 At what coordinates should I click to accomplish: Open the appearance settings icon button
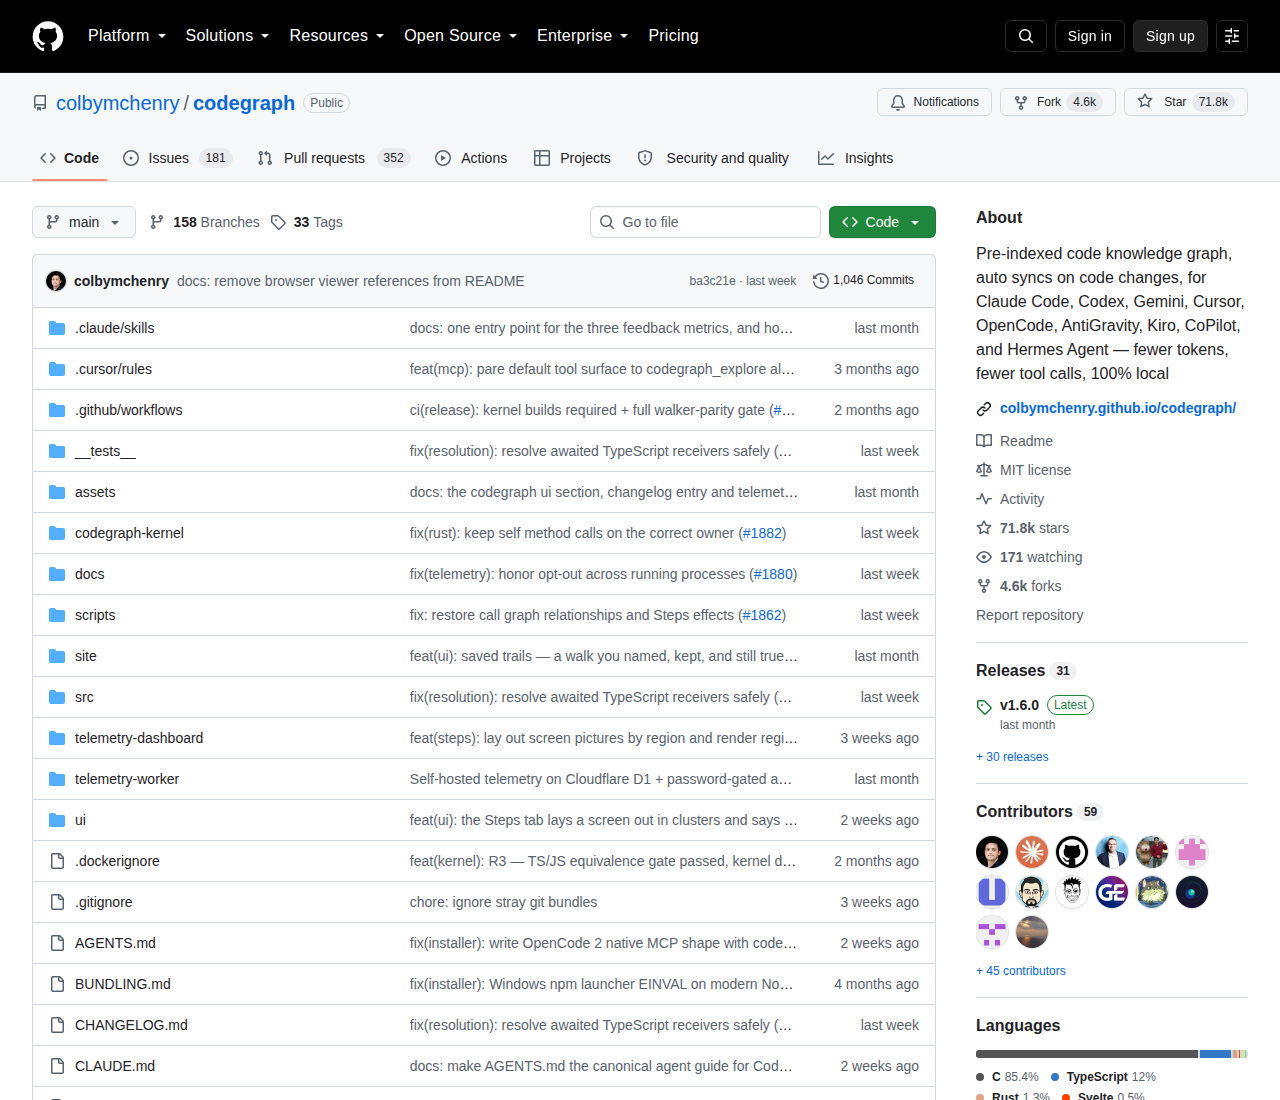point(1232,36)
